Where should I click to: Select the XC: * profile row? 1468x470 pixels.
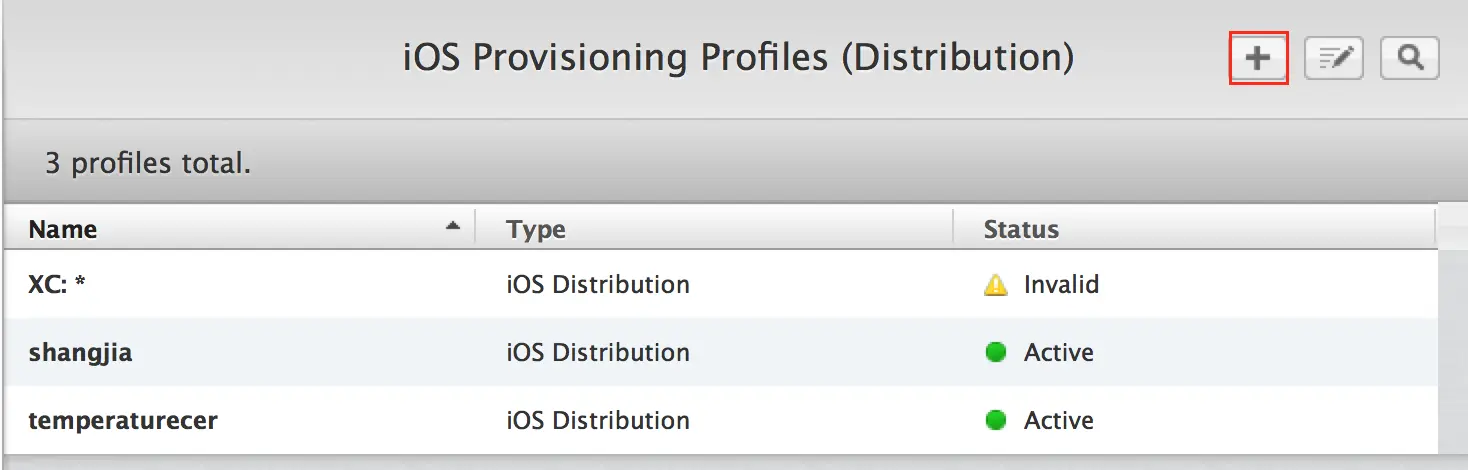point(57,284)
